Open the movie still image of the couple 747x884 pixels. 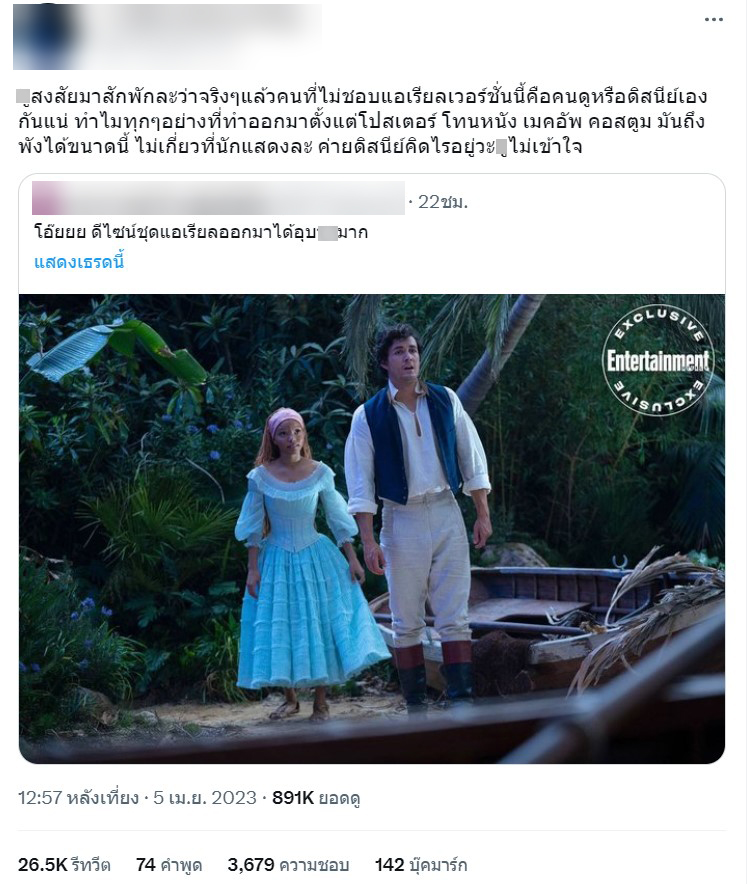click(372, 529)
